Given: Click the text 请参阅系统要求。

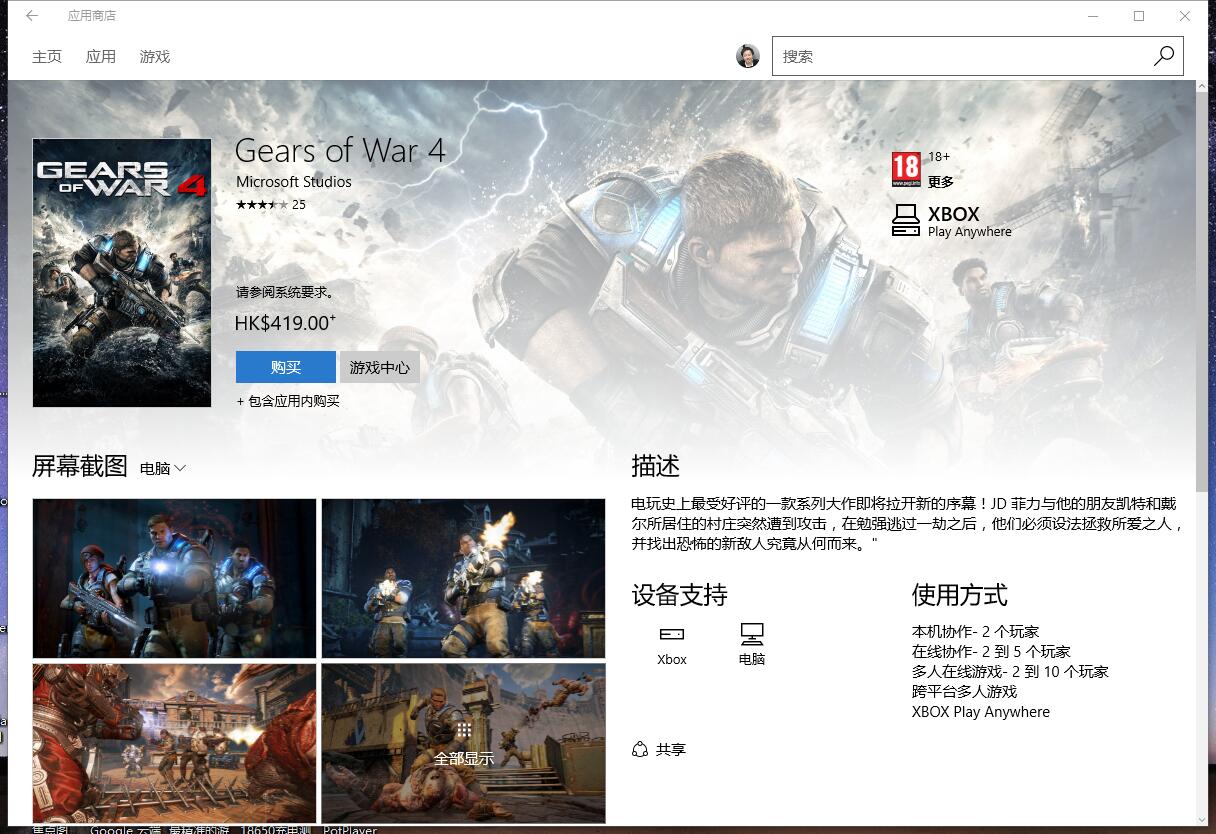Looking at the screenshot, I should point(285,293).
